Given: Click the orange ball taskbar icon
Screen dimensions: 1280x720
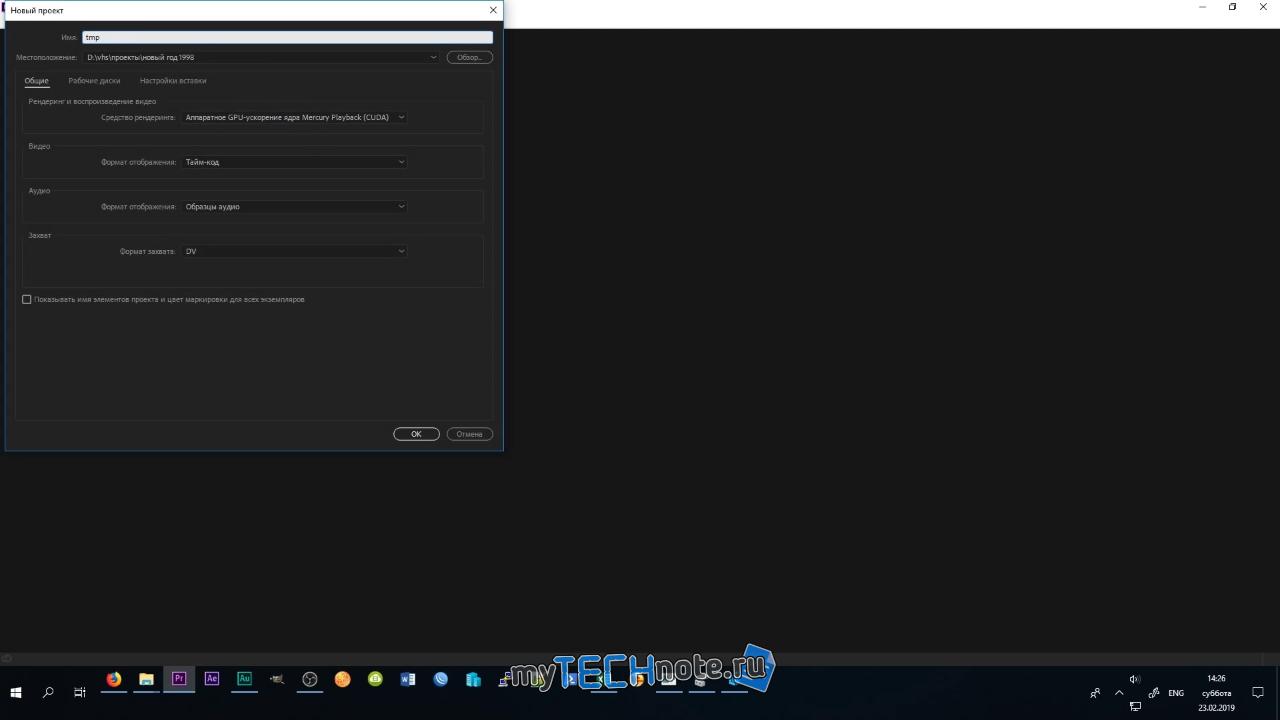Looking at the screenshot, I should click(x=342, y=679).
